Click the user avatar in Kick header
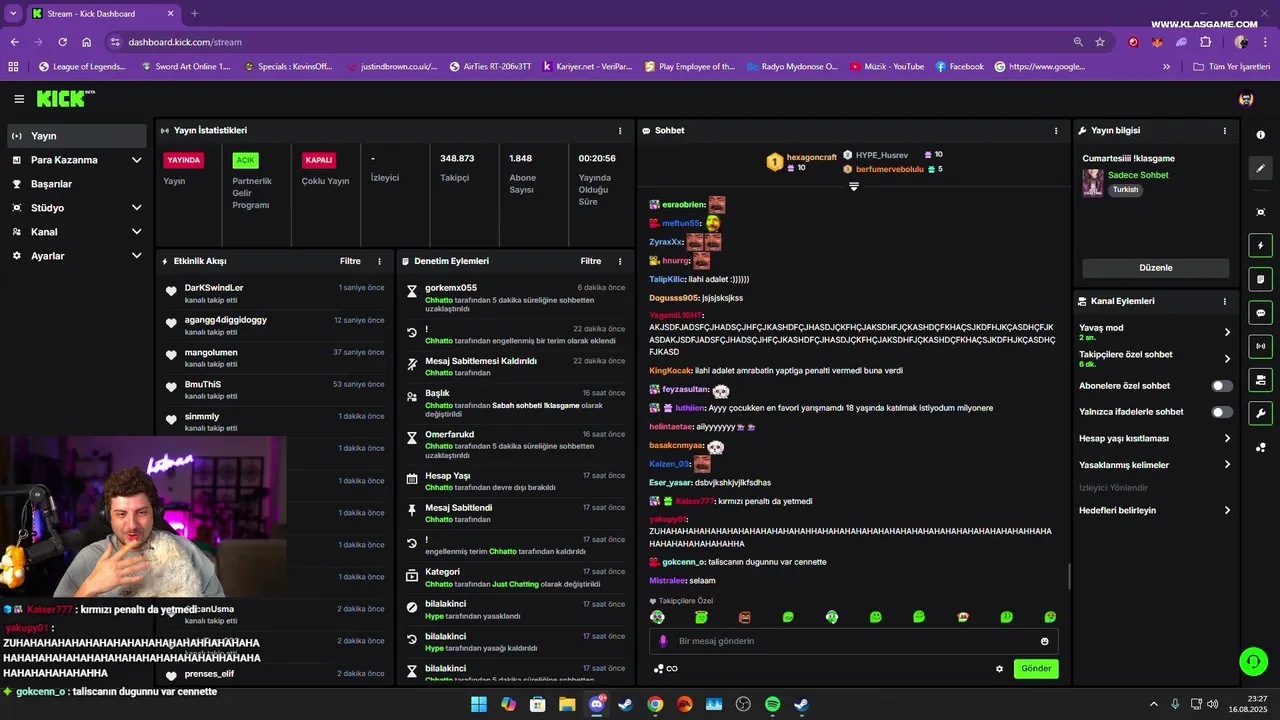Viewport: 1280px width, 720px height. click(1246, 99)
